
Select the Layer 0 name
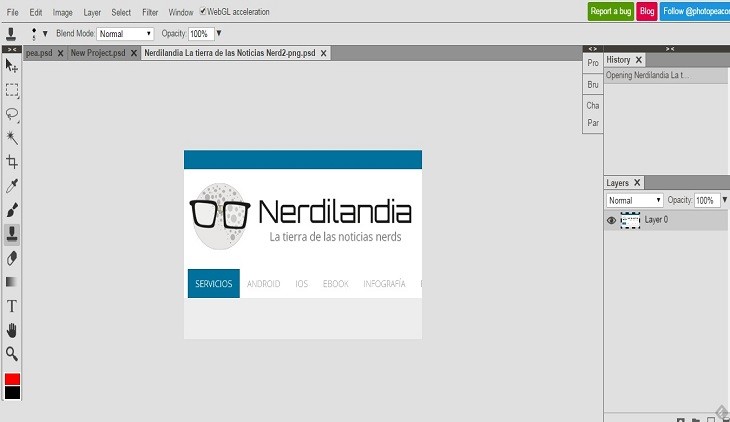[x=656, y=219]
